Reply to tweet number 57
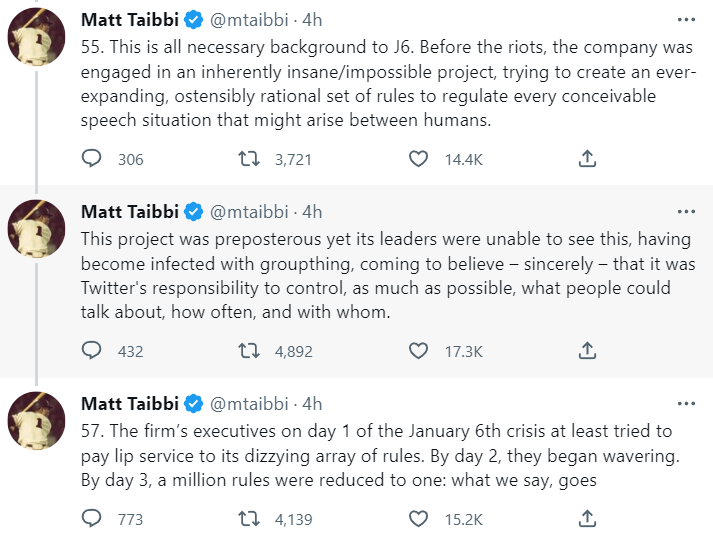713x541 pixels. [91, 519]
